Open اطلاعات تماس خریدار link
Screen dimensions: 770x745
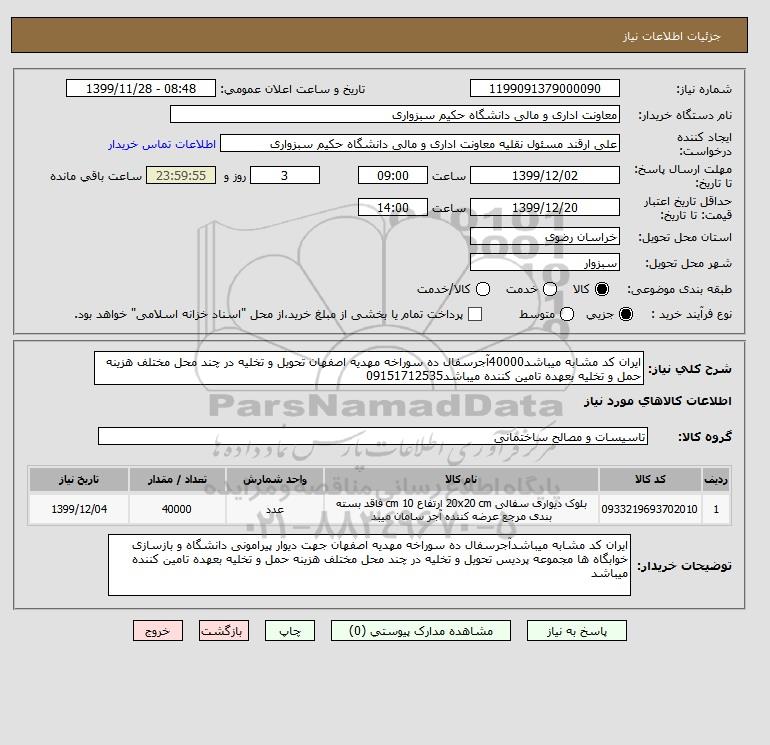(162, 144)
